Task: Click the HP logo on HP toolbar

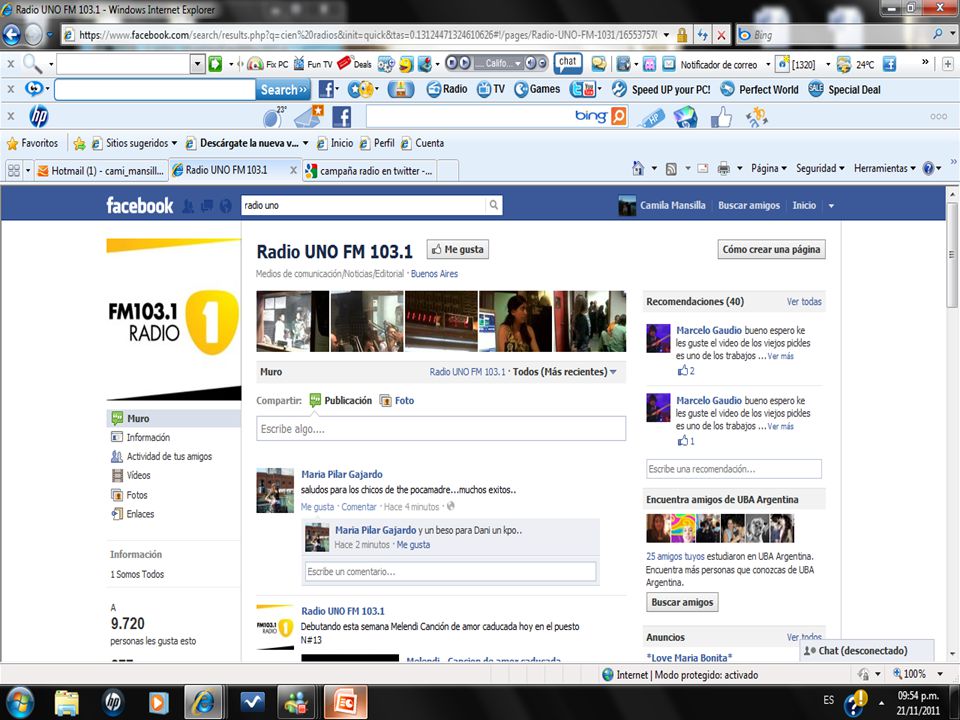Action: 39,116
